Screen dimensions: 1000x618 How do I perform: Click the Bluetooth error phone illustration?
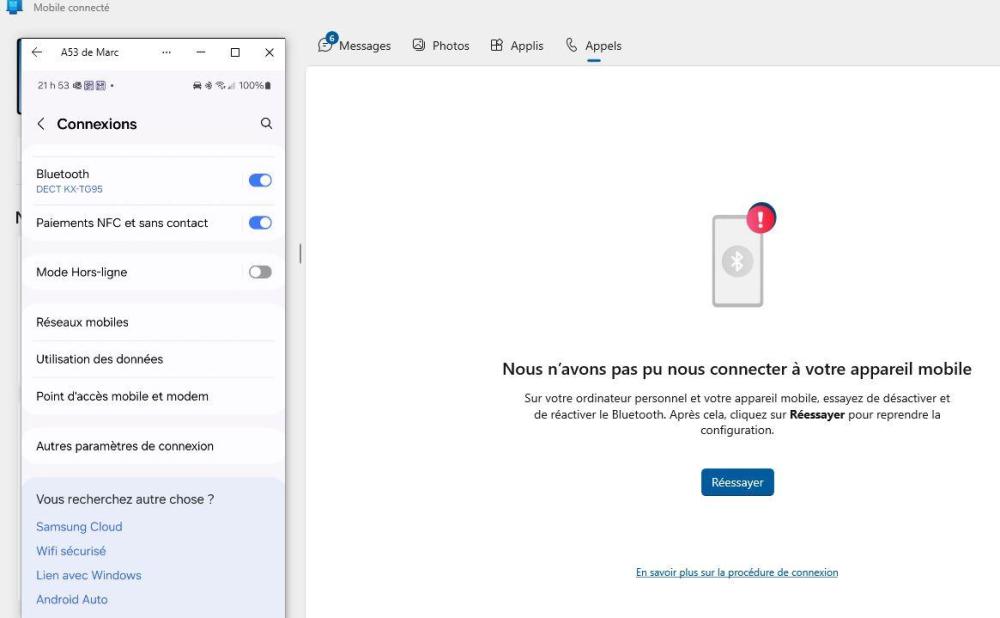[x=740, y=257]
